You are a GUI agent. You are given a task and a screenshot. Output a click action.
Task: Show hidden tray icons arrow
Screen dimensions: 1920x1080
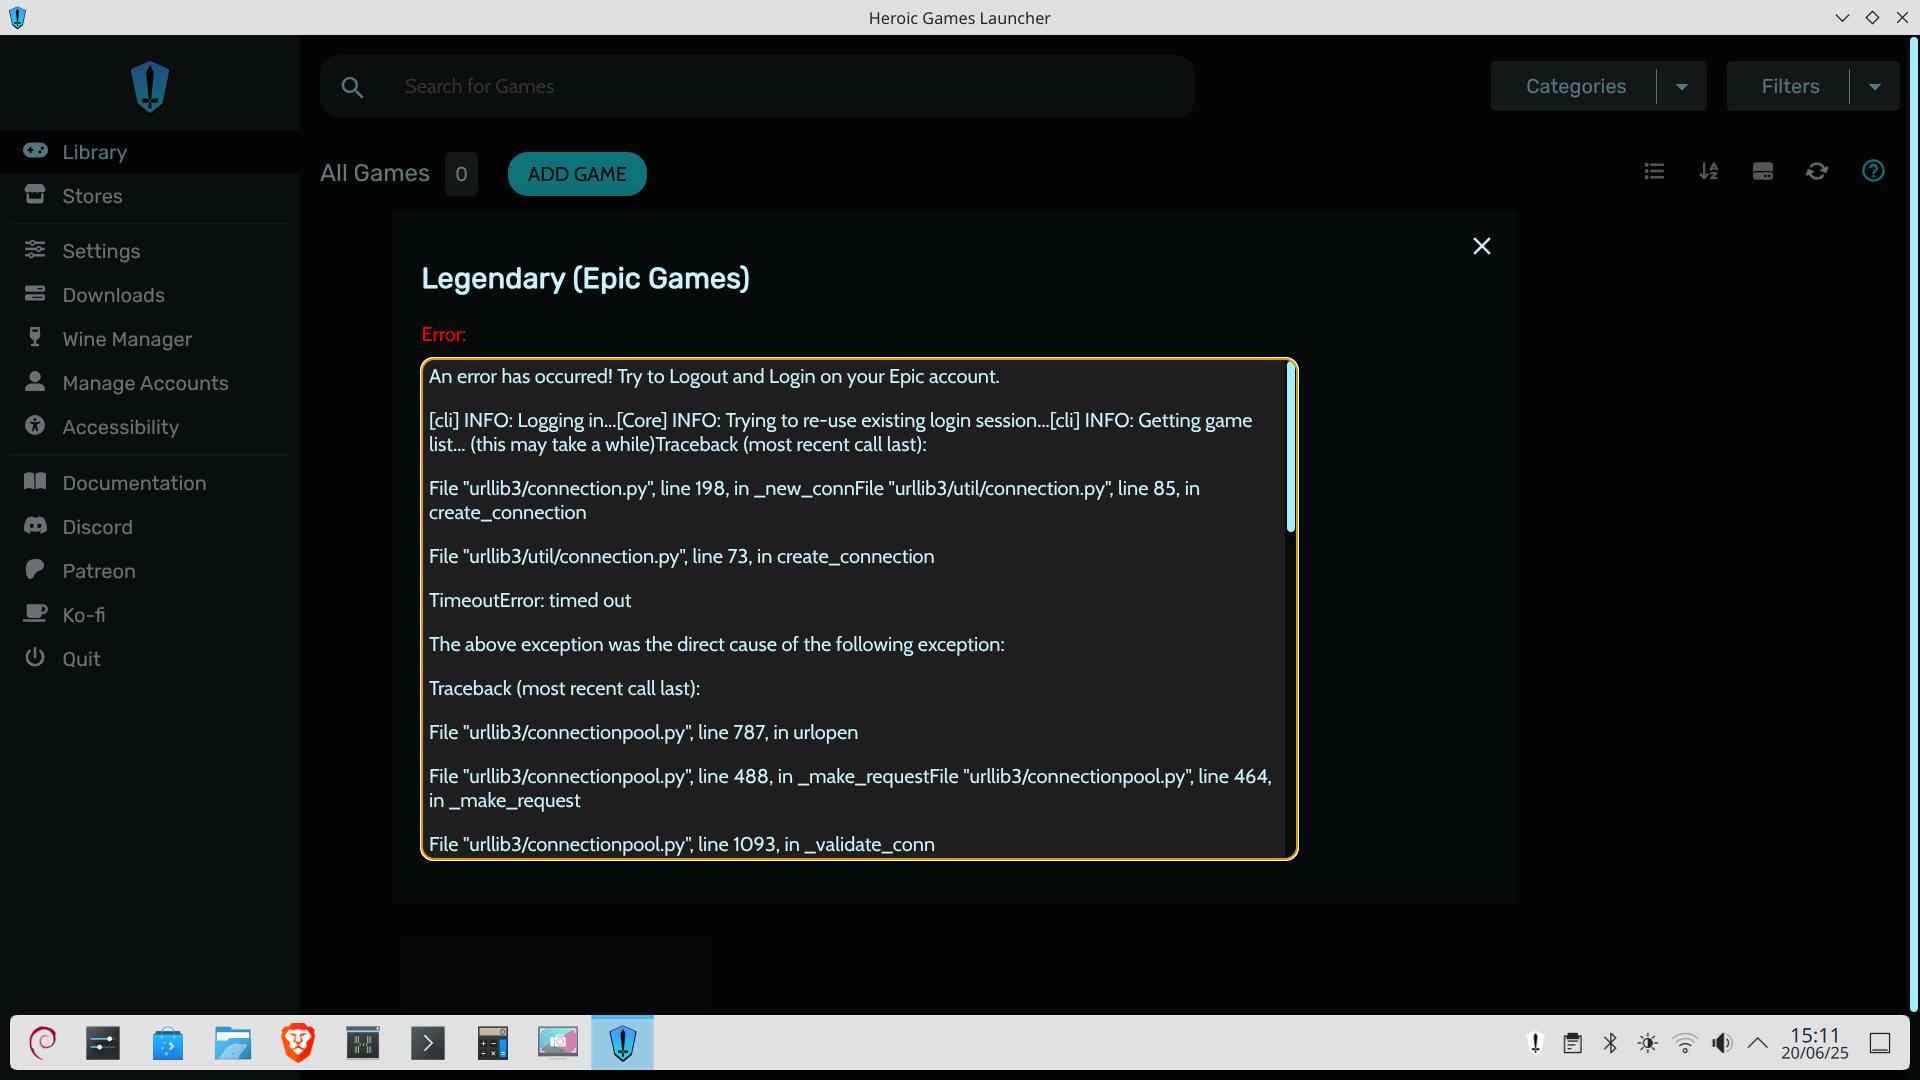tap(1757, 1043)
